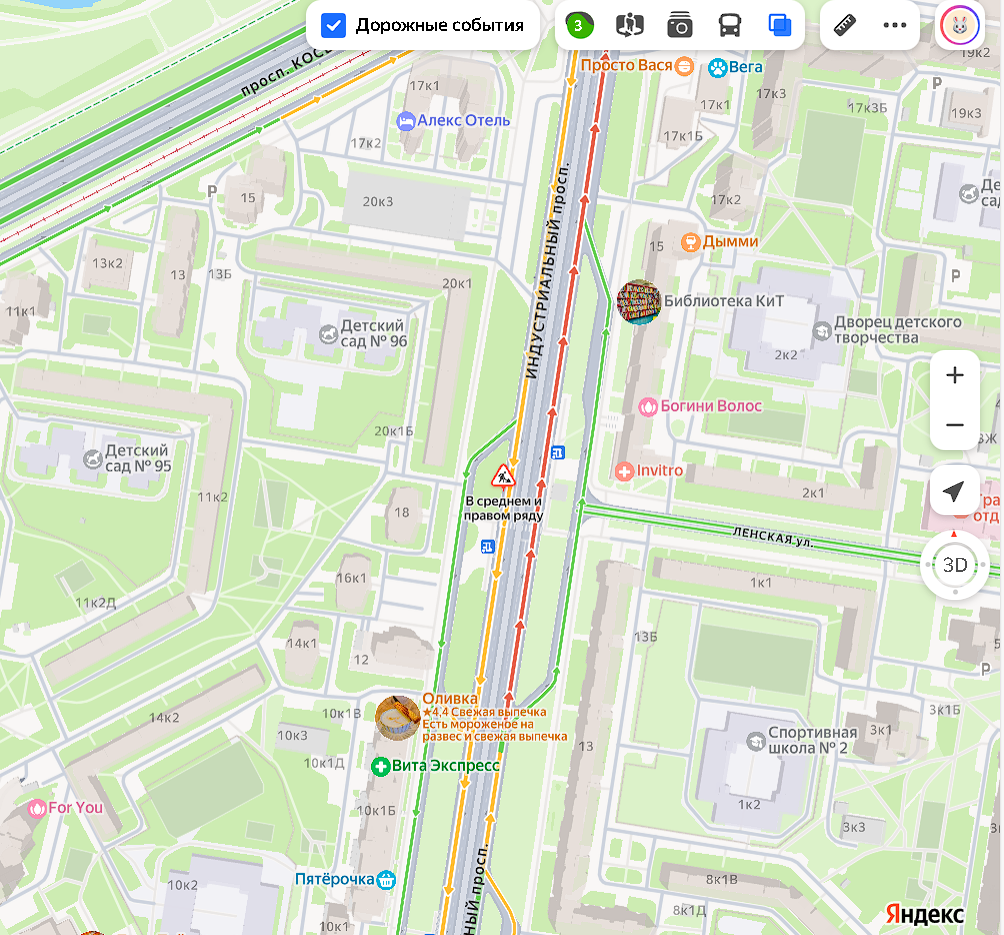Screen dimensions: 1004x935
Task: Open the three-dot more menu
Action: pyautogui.click(x=894, y=25)
